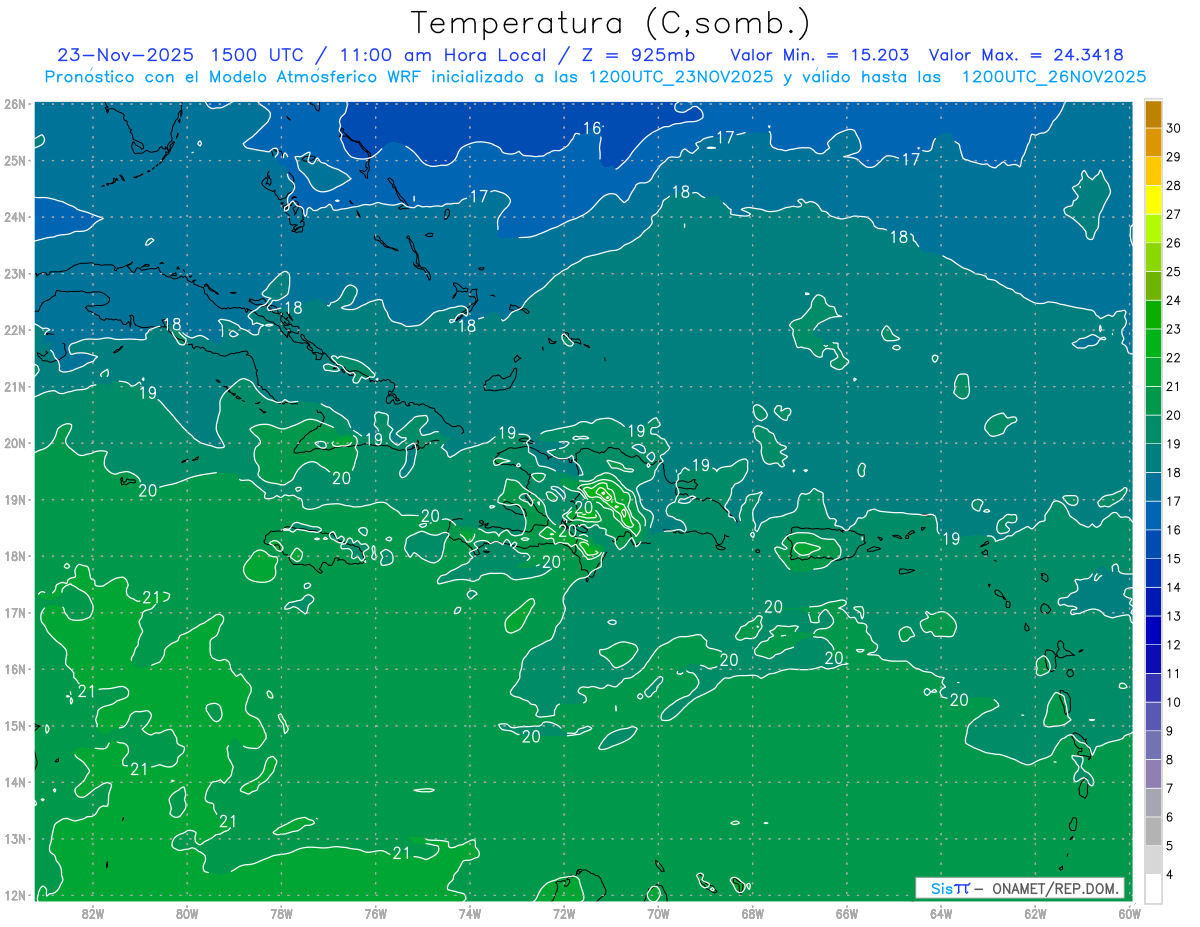Click the "20N" latitude axis label

tap(15, 443)
